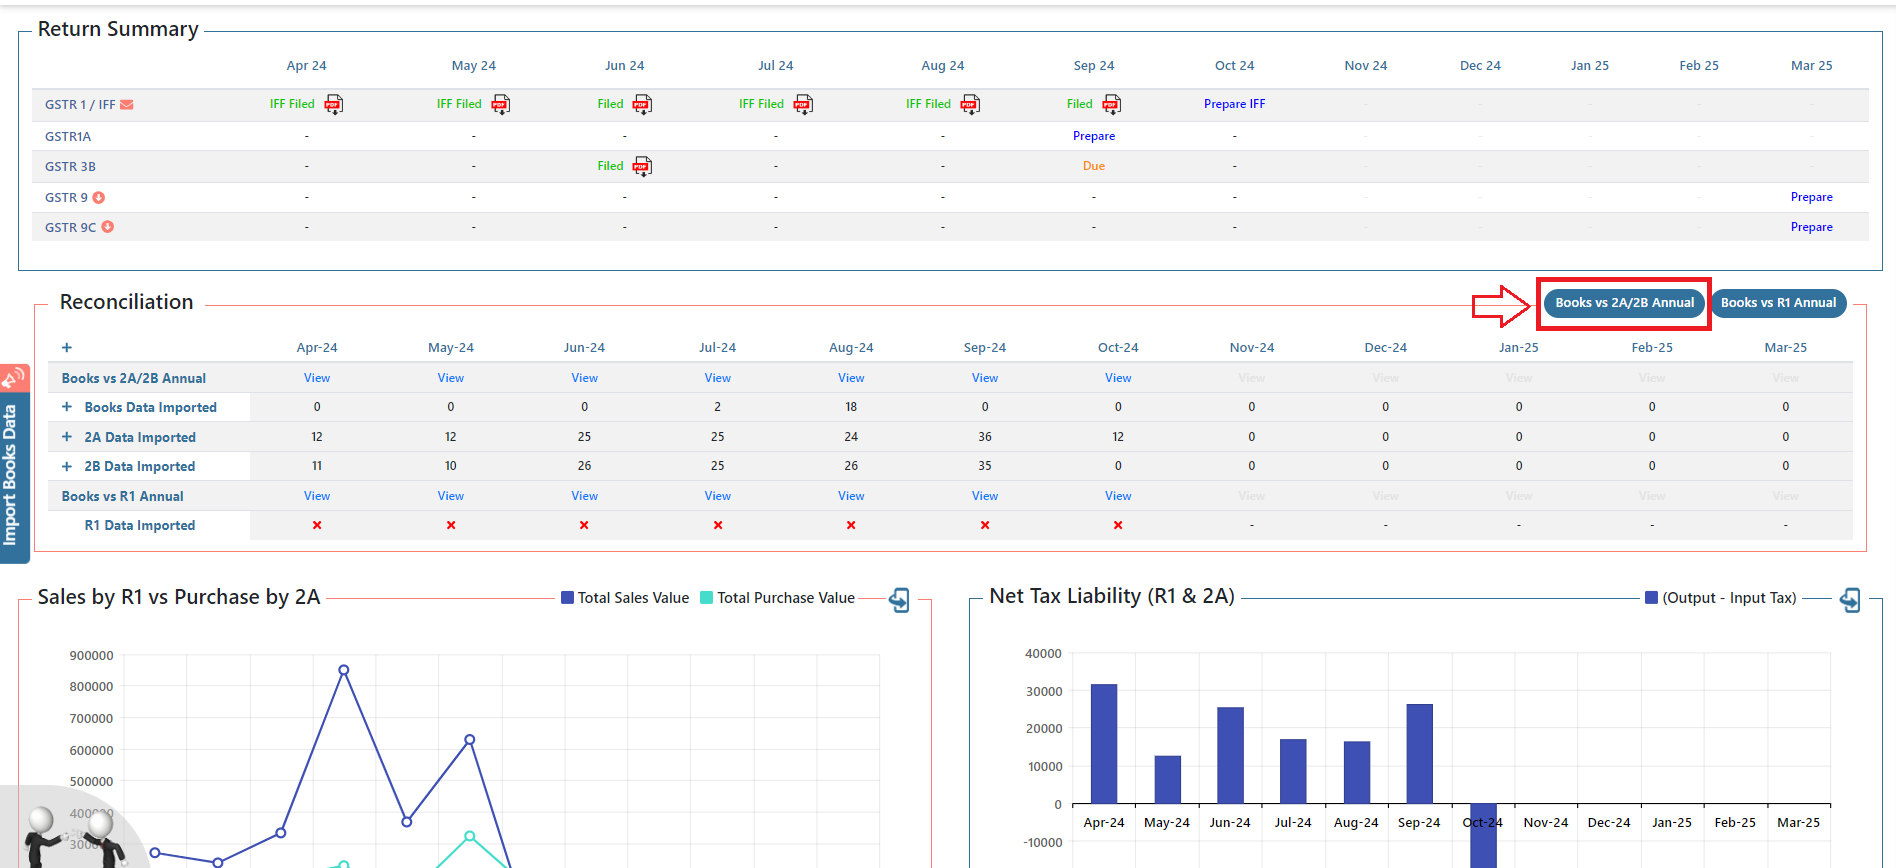The width and height of the screenshot is (1896, 868).
Task: Download Aug 24 GSTR 1 IFF PDF
Action: (970, 104)
